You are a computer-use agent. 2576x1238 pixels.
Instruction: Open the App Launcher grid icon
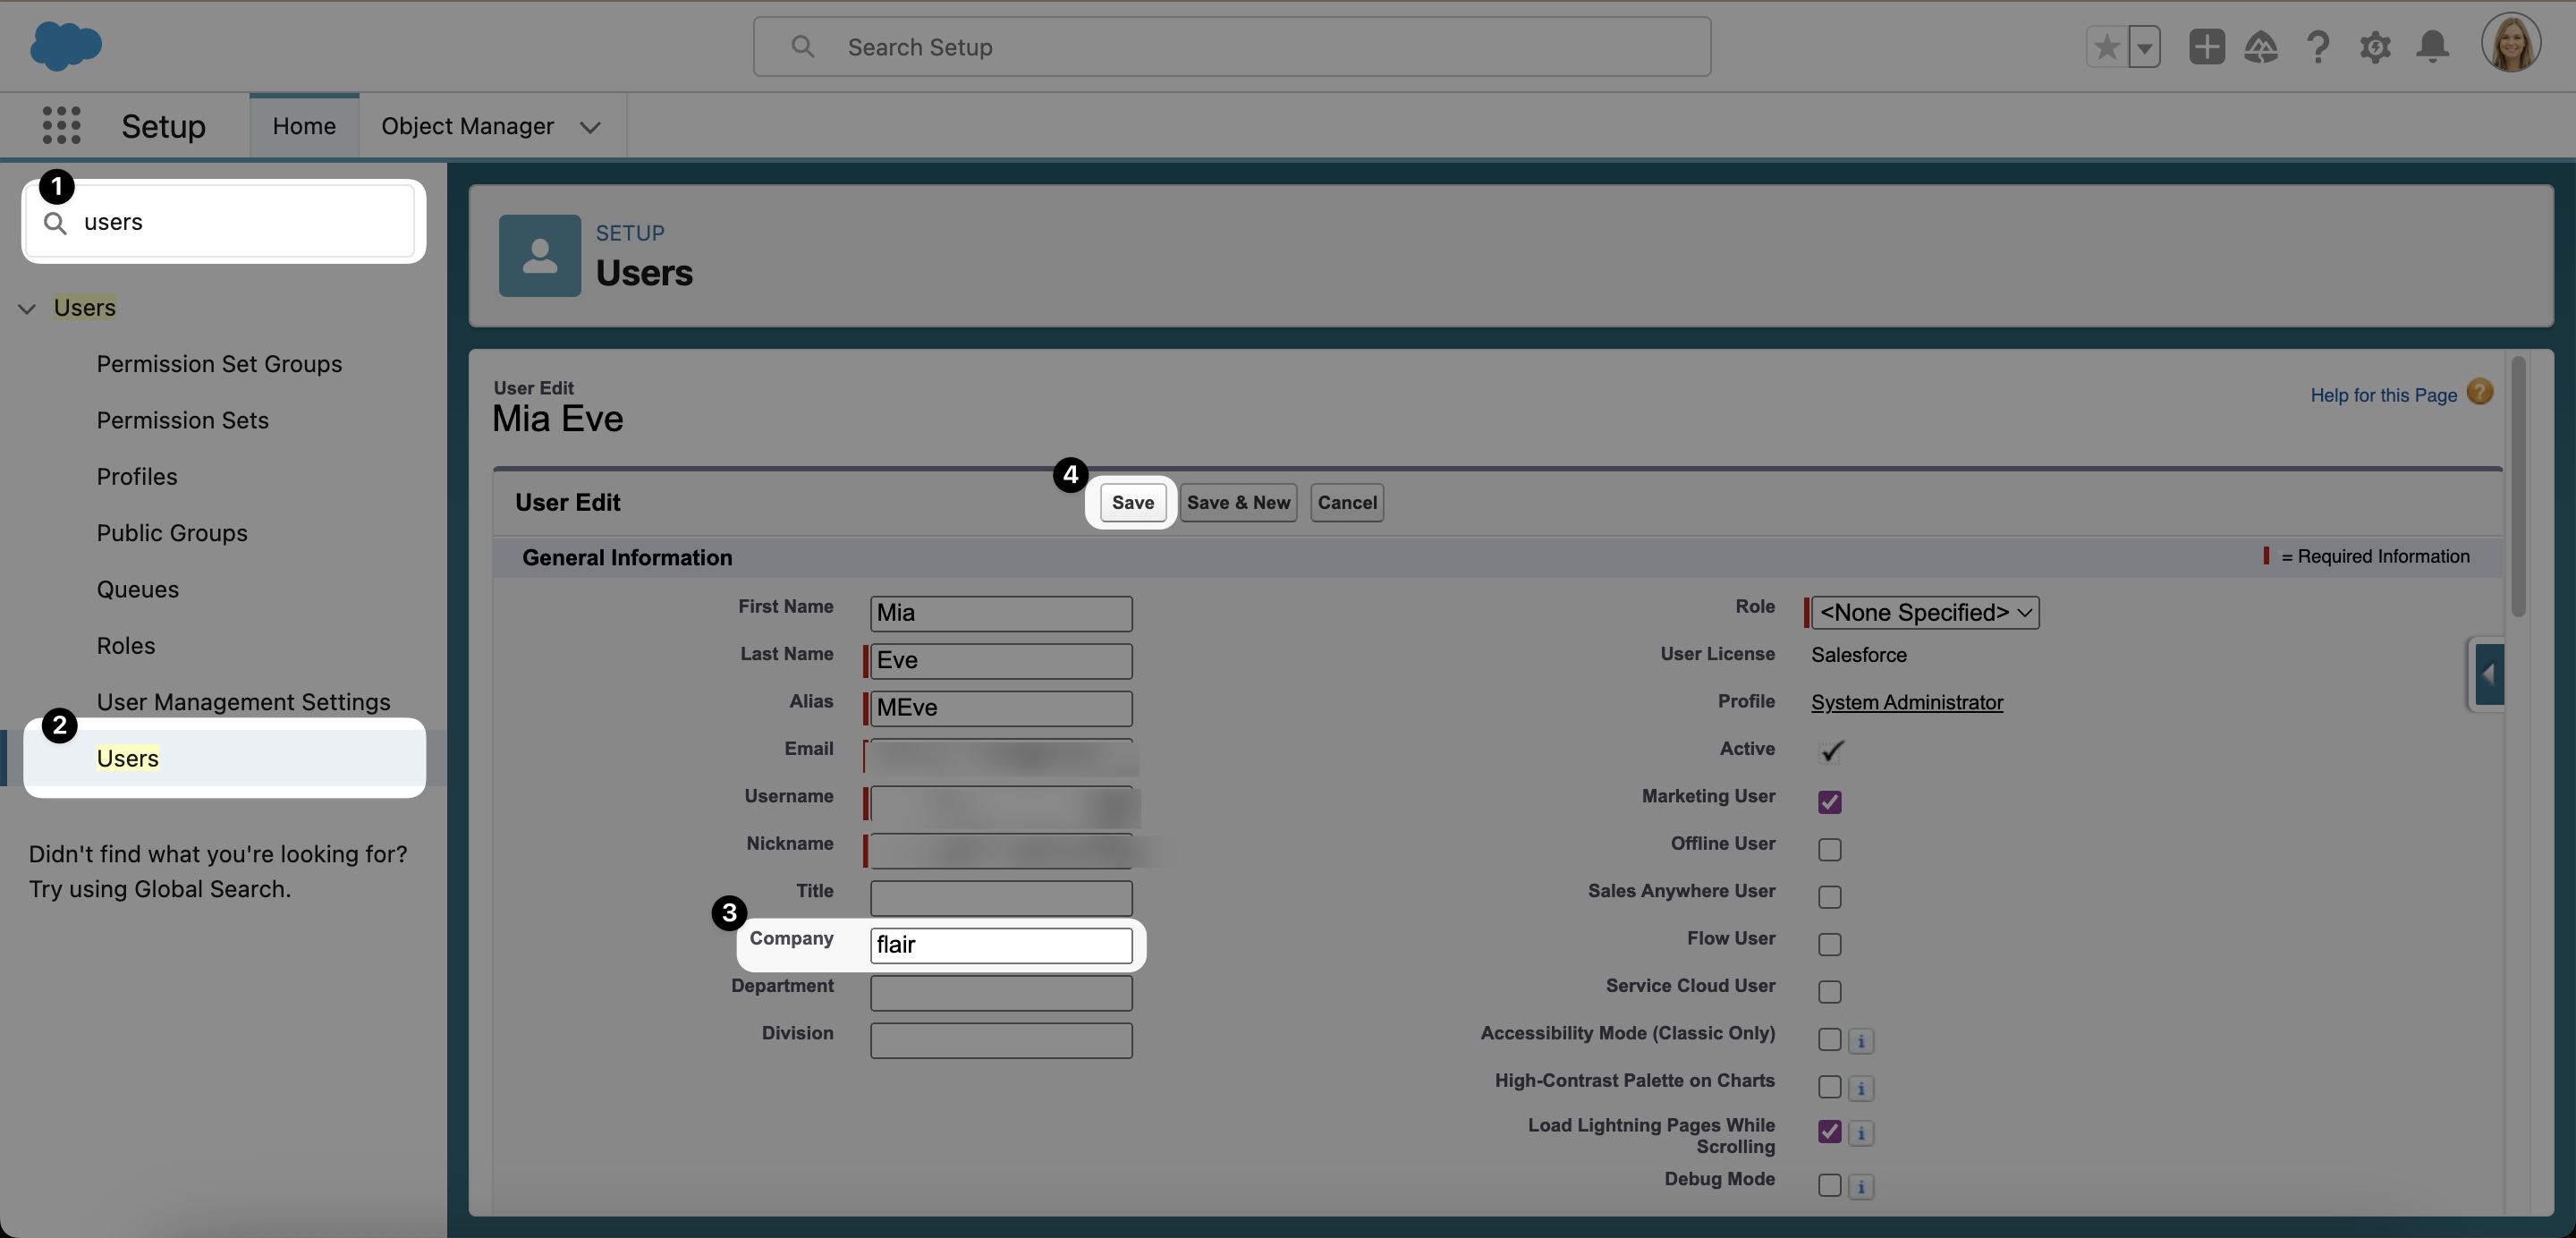[x=60, y=125]
